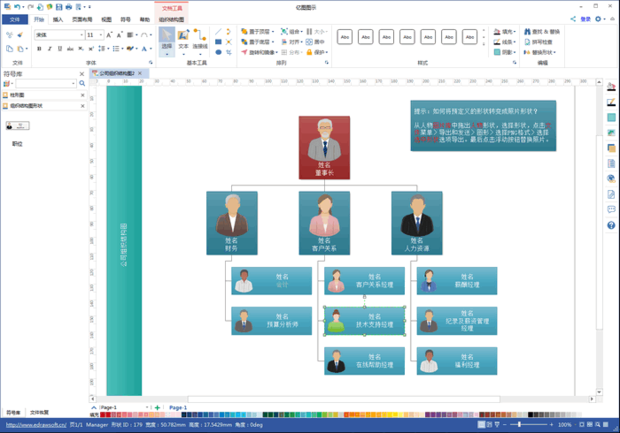Click the Undo arrow in quick toolbar
620x433 pixels.
pyautogui.click(x=17, y=7)
